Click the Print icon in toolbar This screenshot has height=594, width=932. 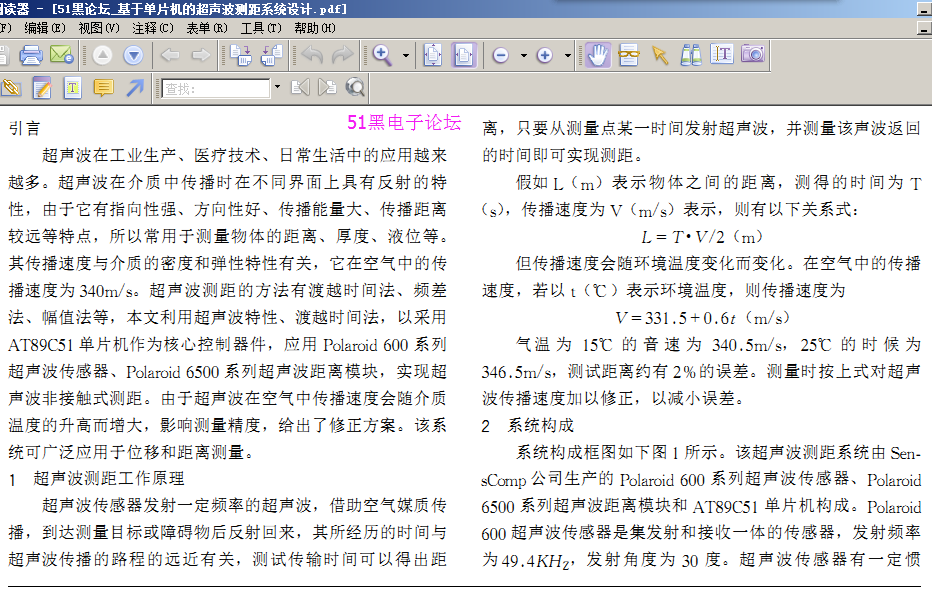point(31,55)
